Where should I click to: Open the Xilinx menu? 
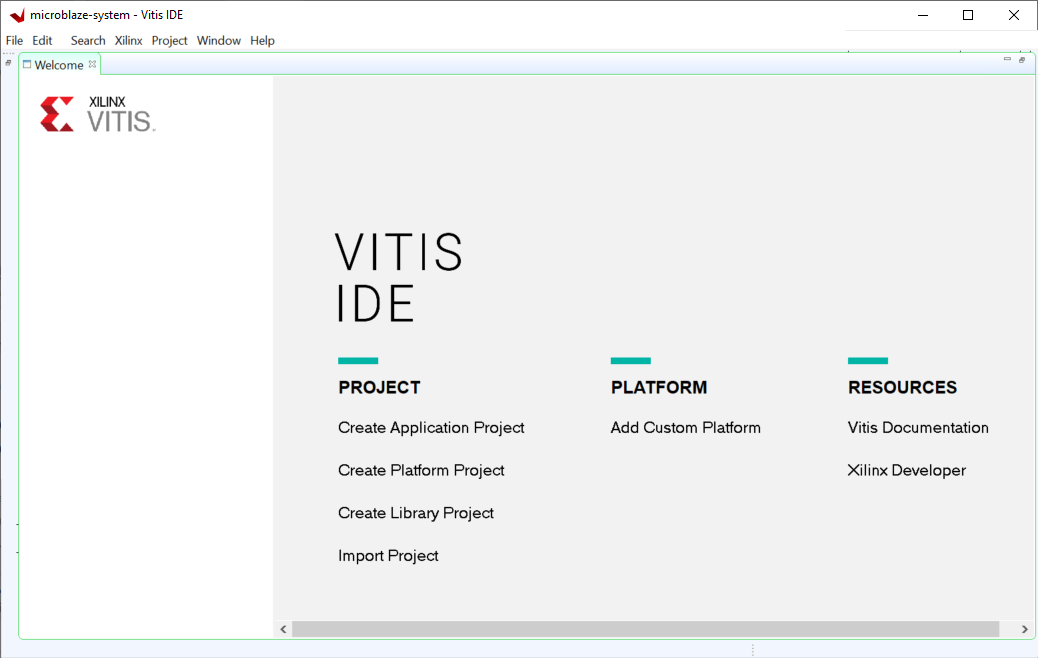click(x=128, y=40)
